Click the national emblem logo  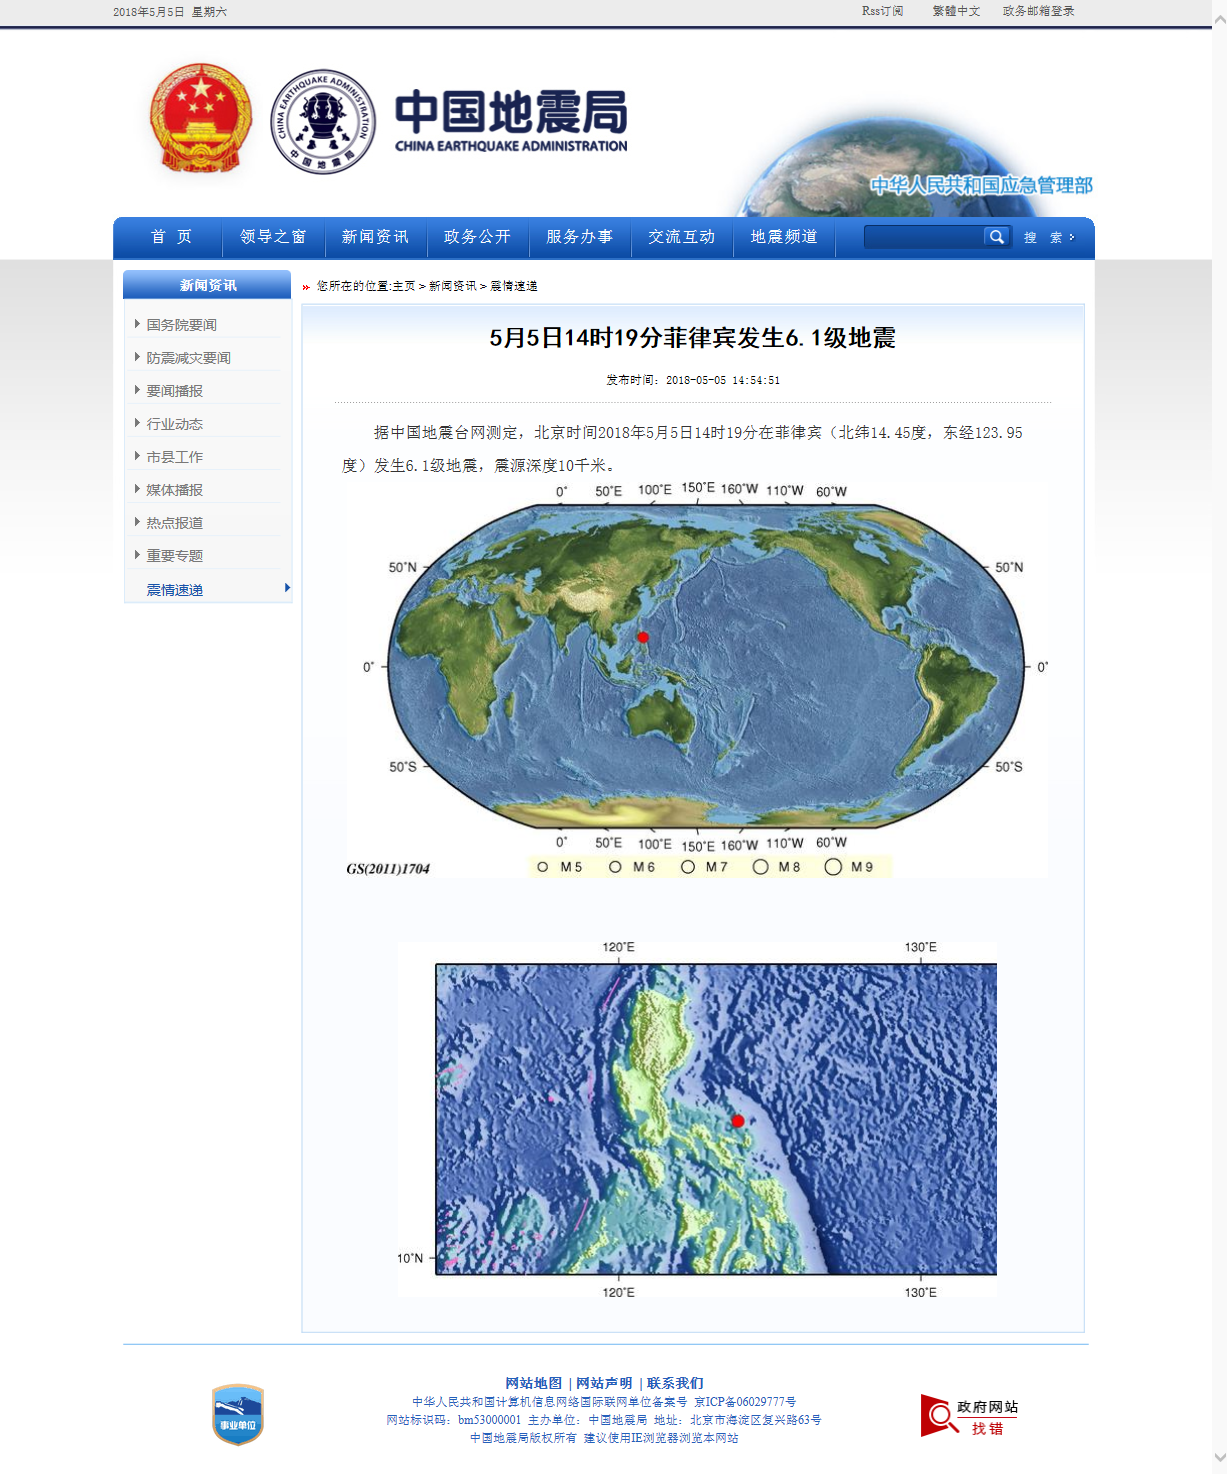pos(200,118)
